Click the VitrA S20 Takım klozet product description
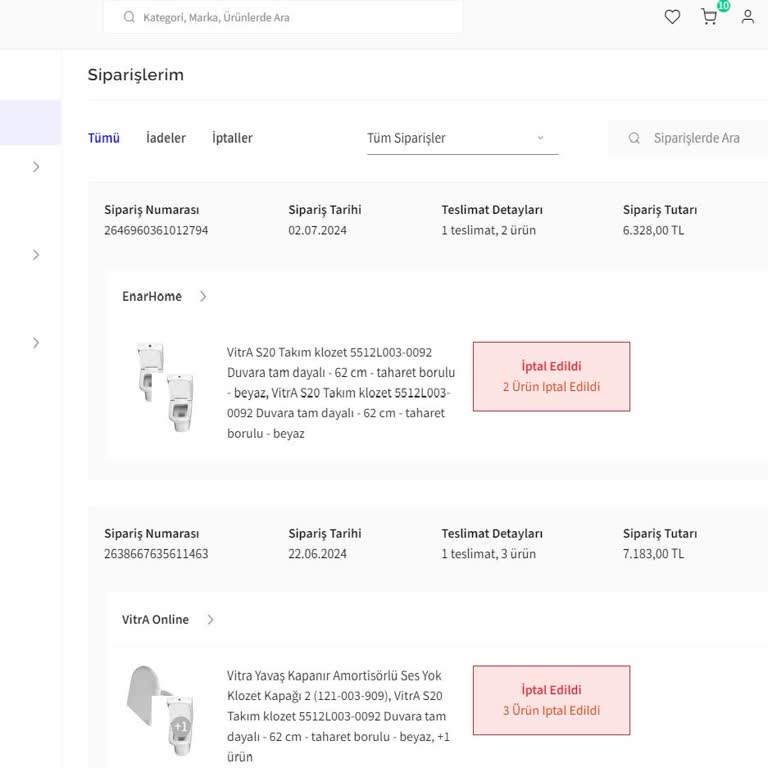The width and height of the screenshot is (768, 768). coord(341,393)
